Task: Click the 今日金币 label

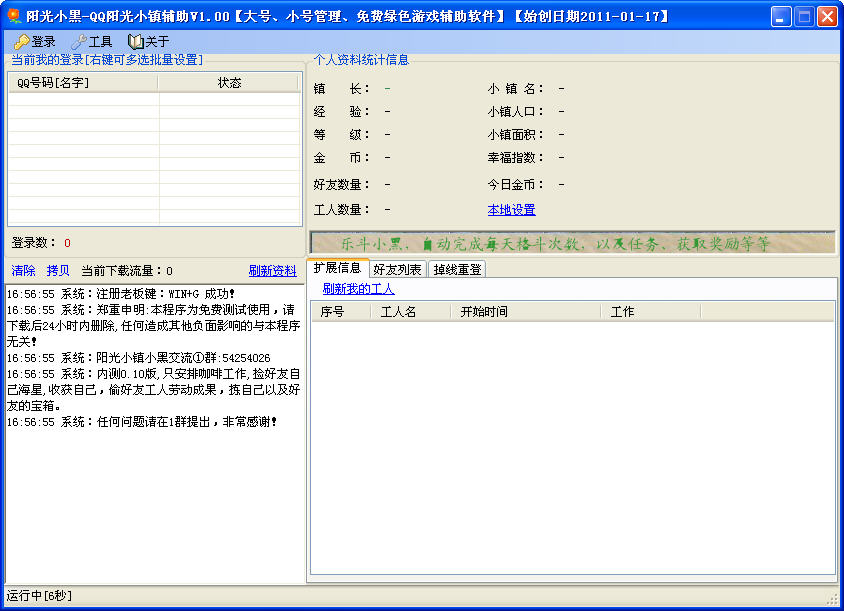Action: point(515,185)
